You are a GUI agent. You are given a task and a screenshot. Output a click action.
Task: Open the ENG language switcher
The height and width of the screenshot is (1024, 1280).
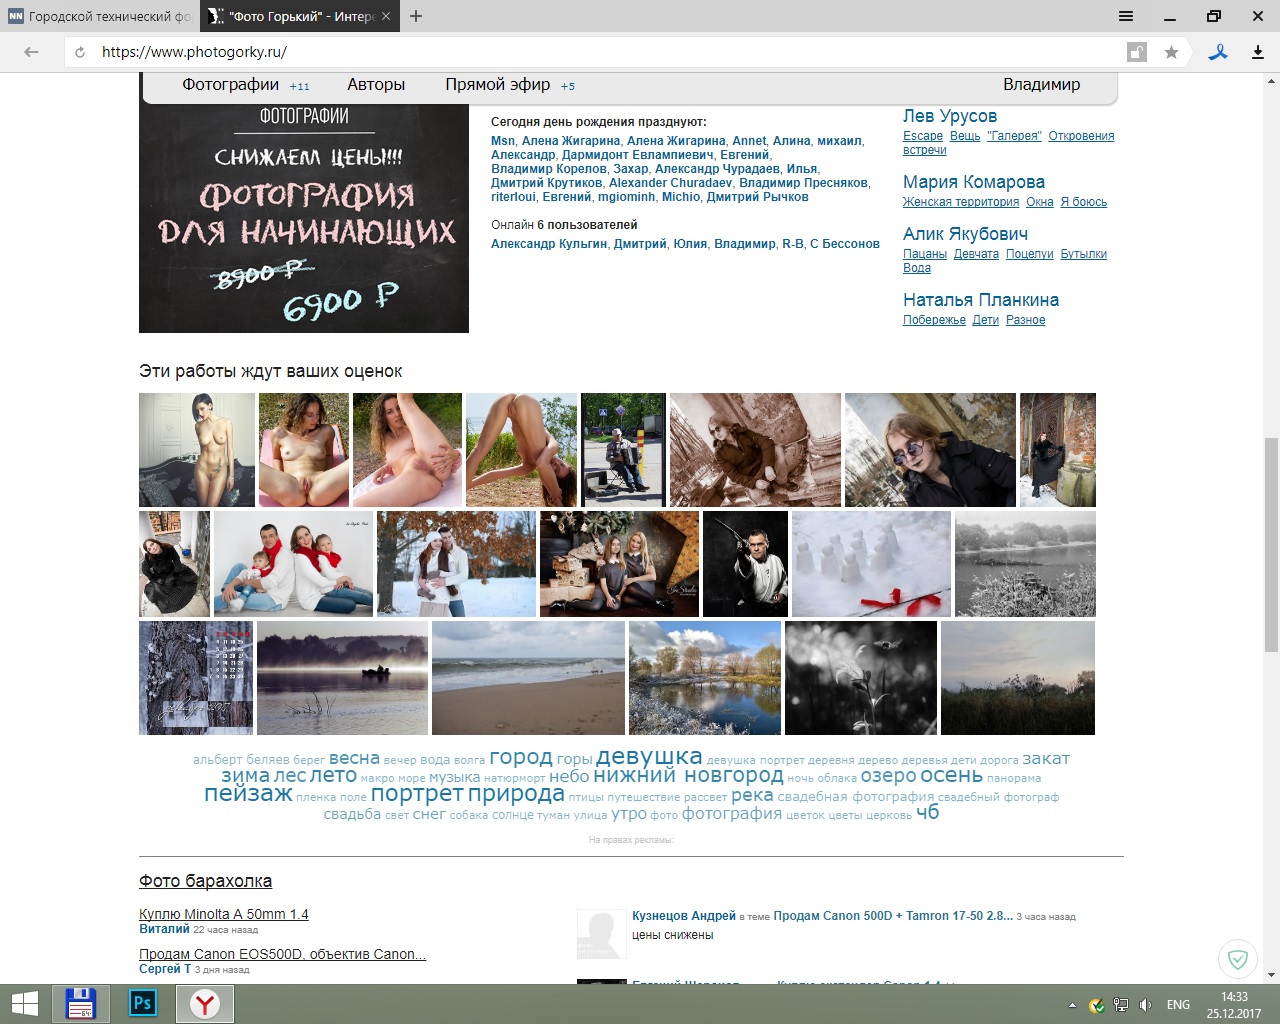coord(1178,1005)
